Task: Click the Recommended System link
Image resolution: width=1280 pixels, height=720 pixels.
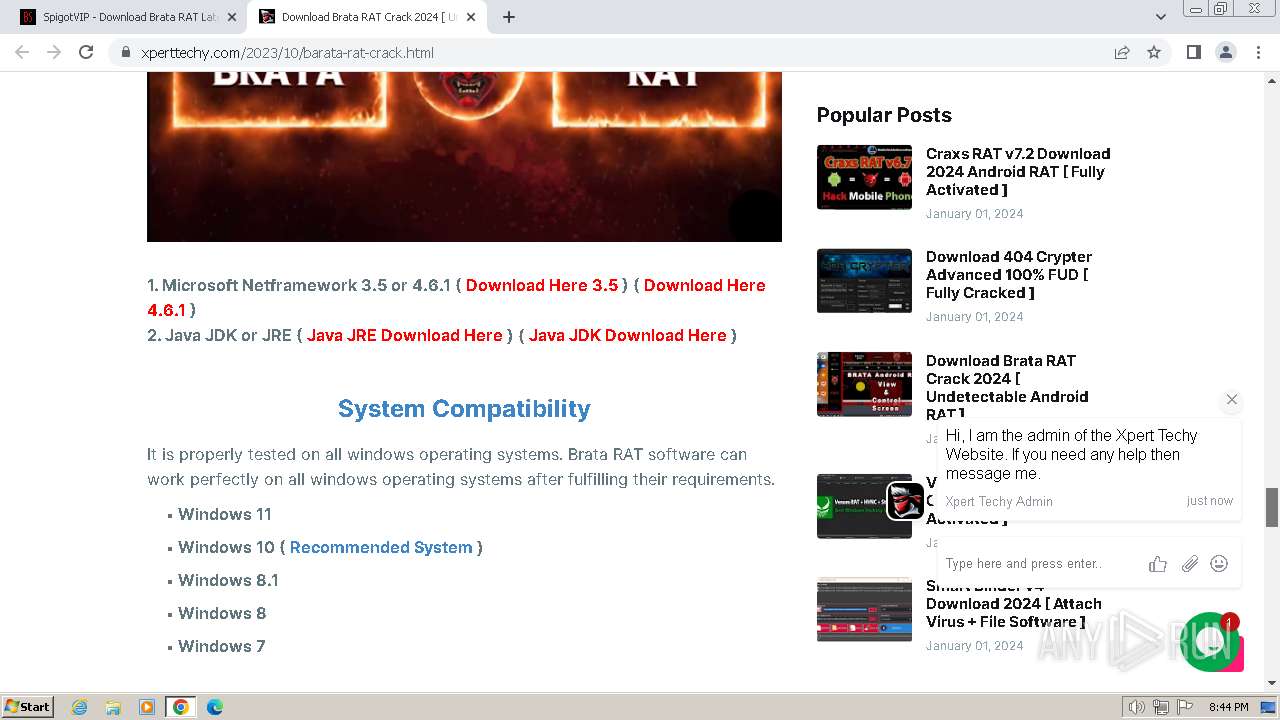Action: (x=381, y=547)
